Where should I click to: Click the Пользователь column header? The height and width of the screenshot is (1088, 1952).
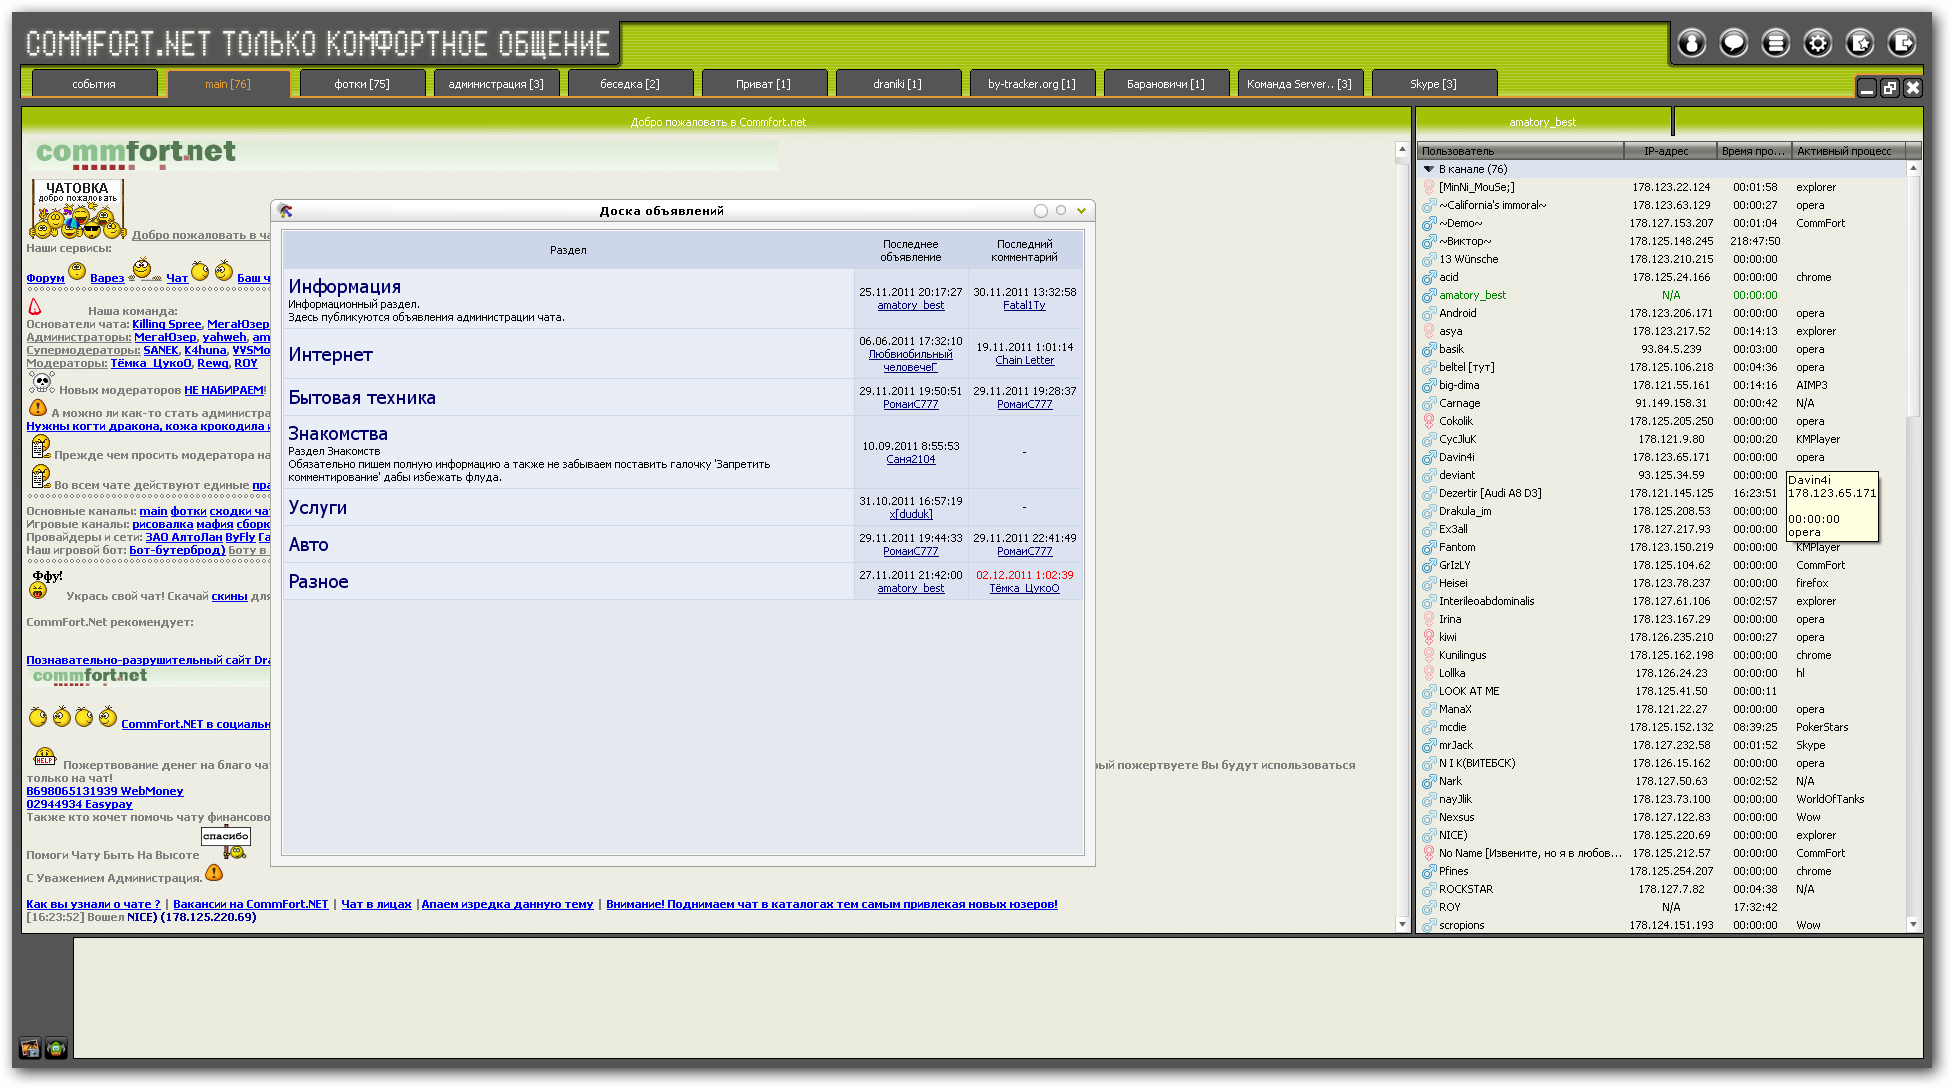1520,151
